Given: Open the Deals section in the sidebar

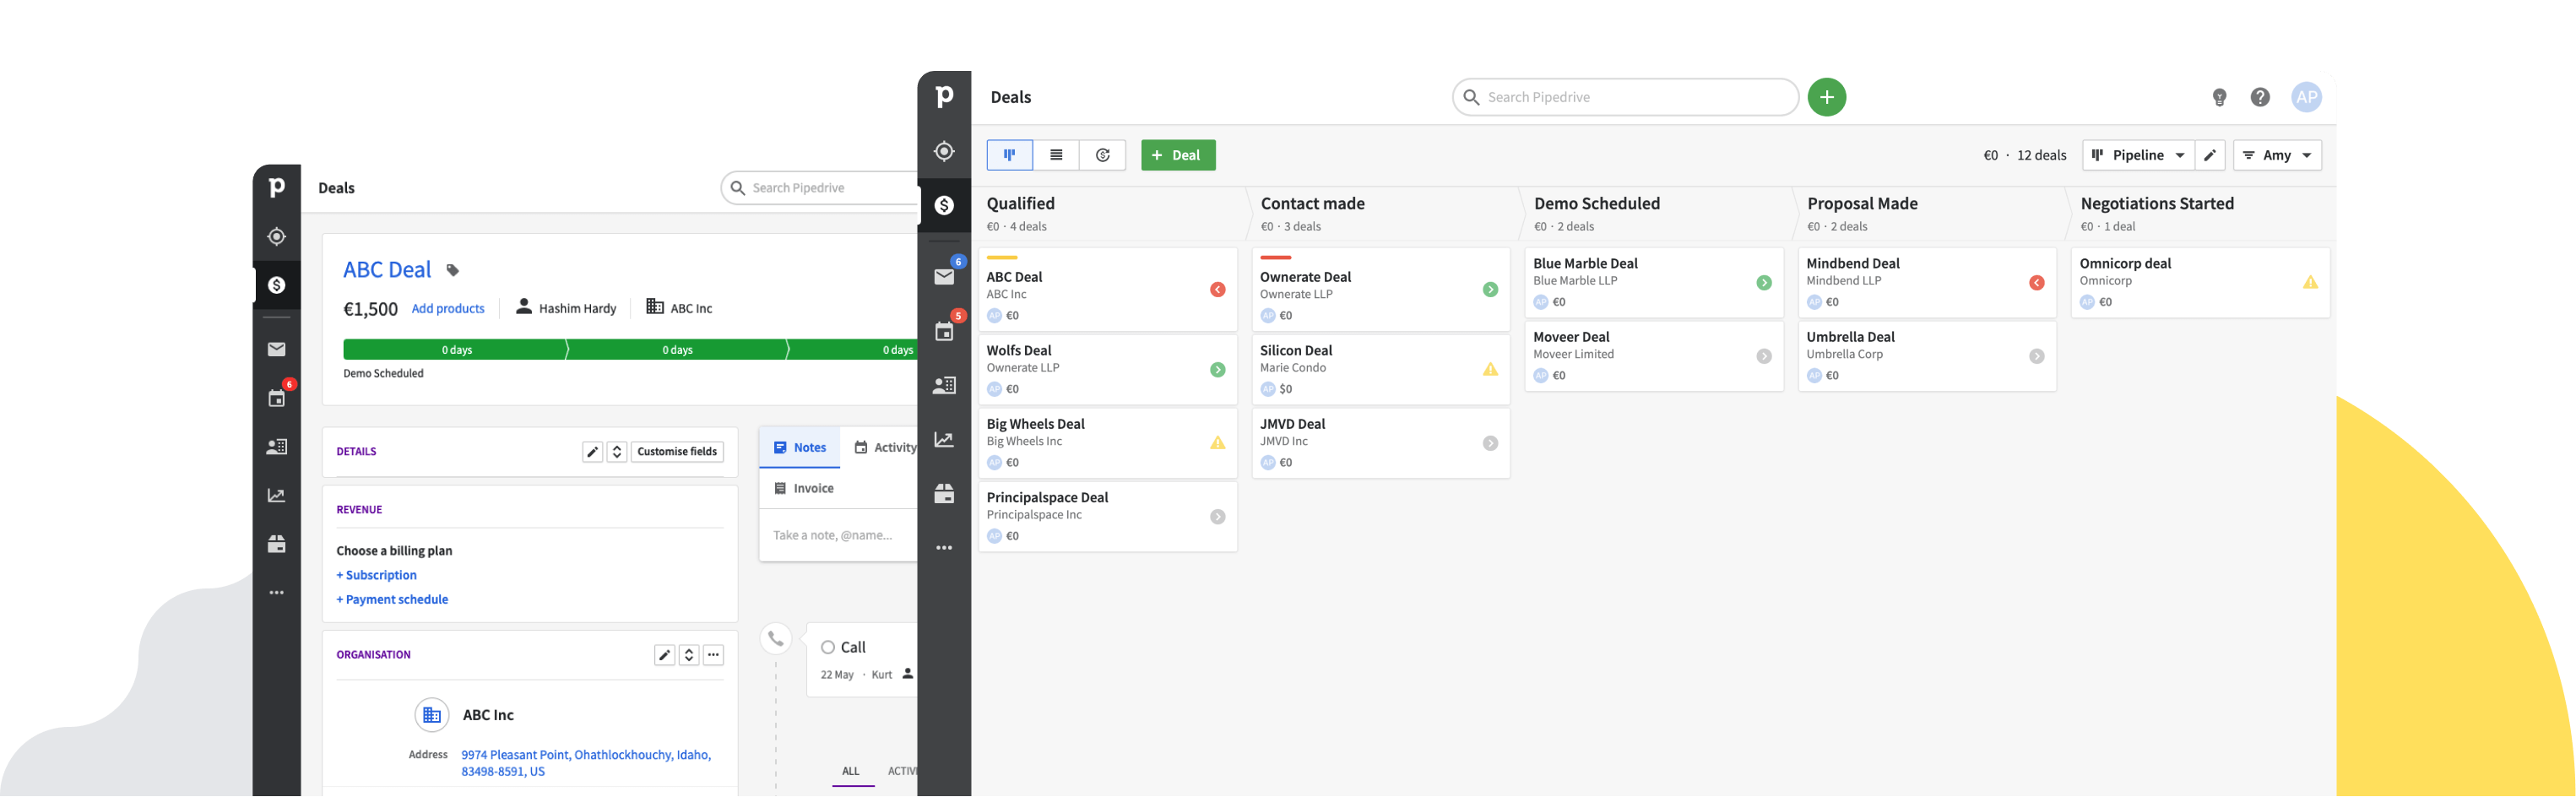Looking at the screenshot, I should [944, 205].
